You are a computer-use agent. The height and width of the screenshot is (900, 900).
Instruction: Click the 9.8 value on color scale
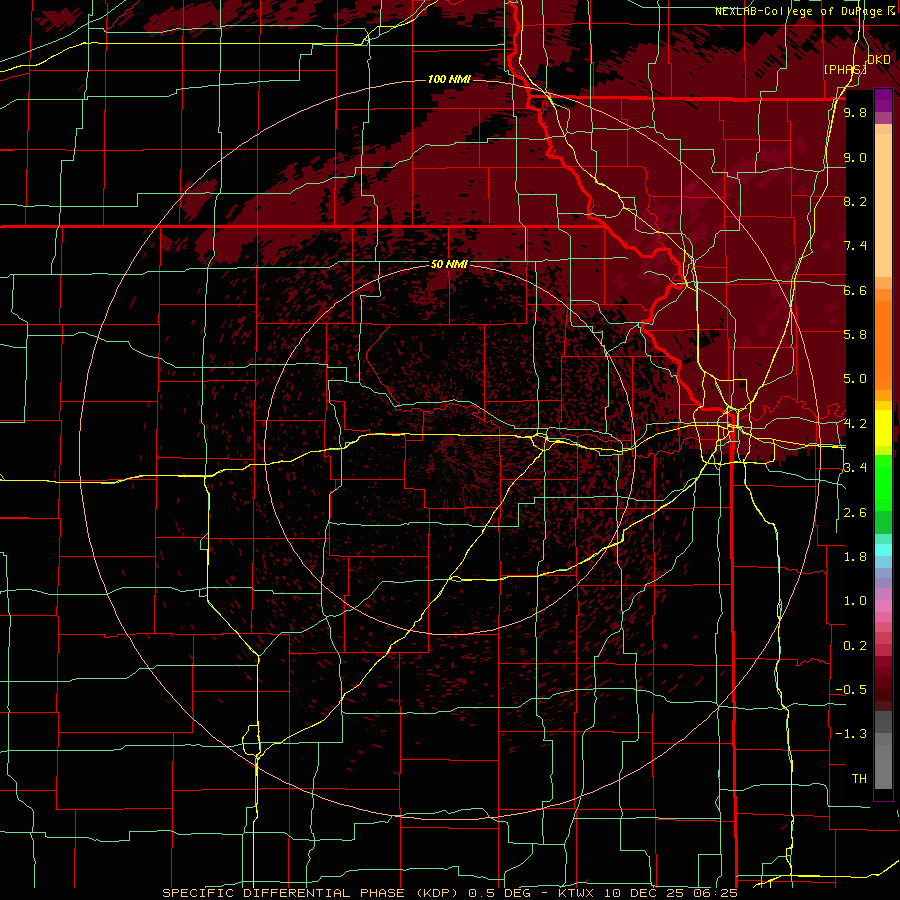(855, 113)
